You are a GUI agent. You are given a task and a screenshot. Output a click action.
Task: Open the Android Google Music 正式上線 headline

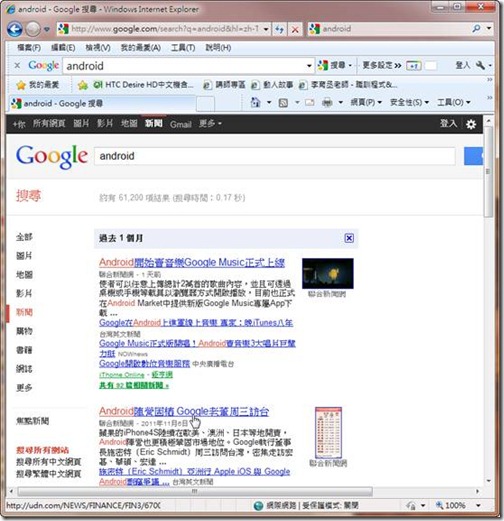(192, 262)
